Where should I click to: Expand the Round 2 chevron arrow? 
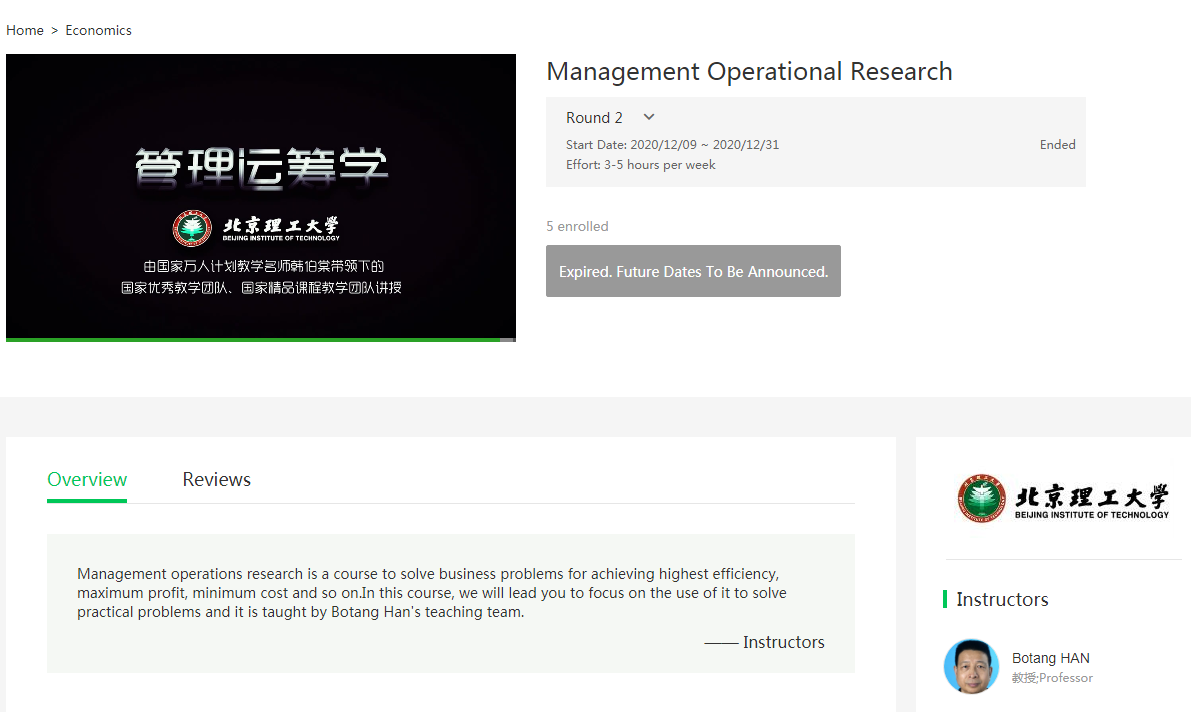(649, 117)
